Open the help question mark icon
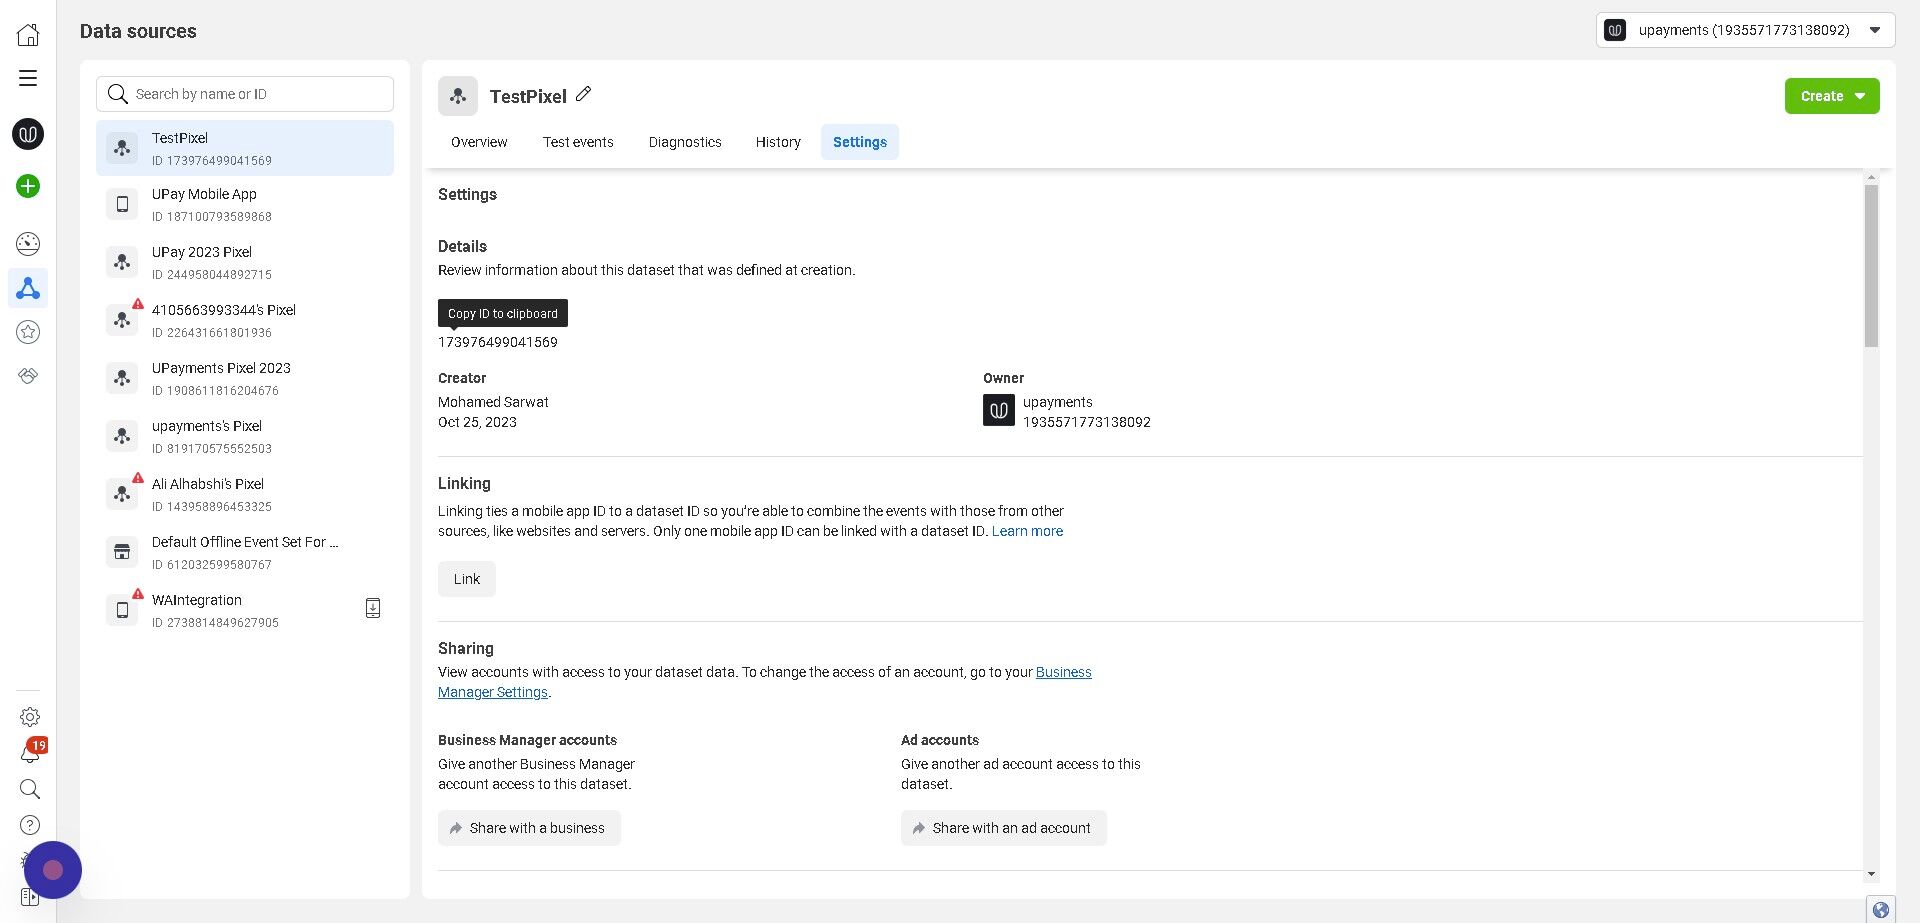Image resolution: width=1920 pixels, height=923 pixels. (30, 825)
